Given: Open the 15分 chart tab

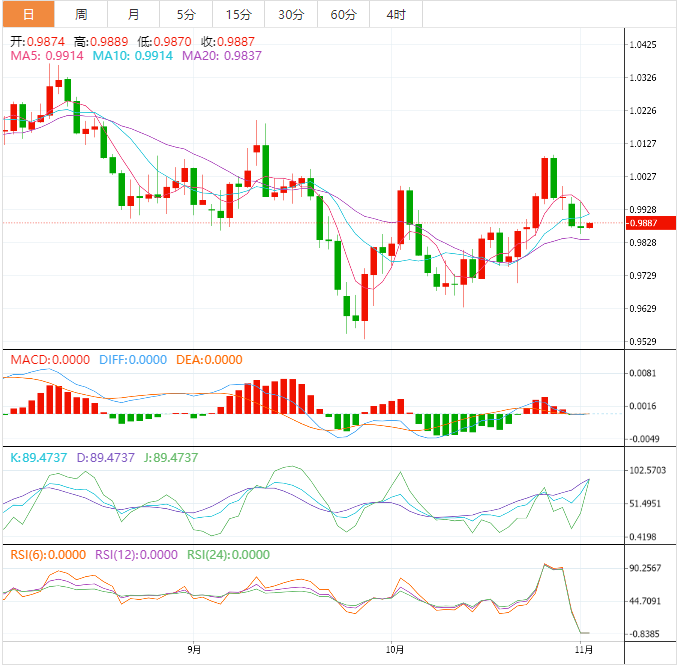Looking at the screenshot, I should tap(239, 14).
